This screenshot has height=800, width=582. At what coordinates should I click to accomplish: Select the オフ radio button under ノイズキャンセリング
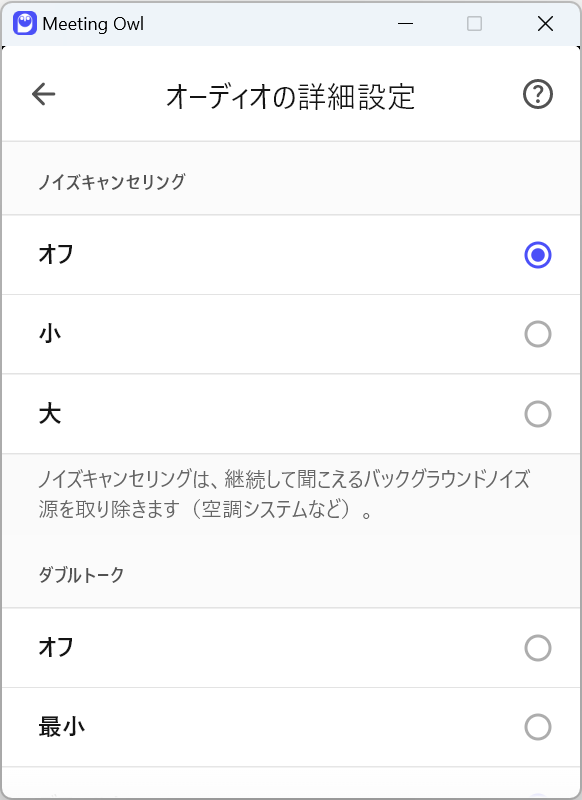point(538,255)
